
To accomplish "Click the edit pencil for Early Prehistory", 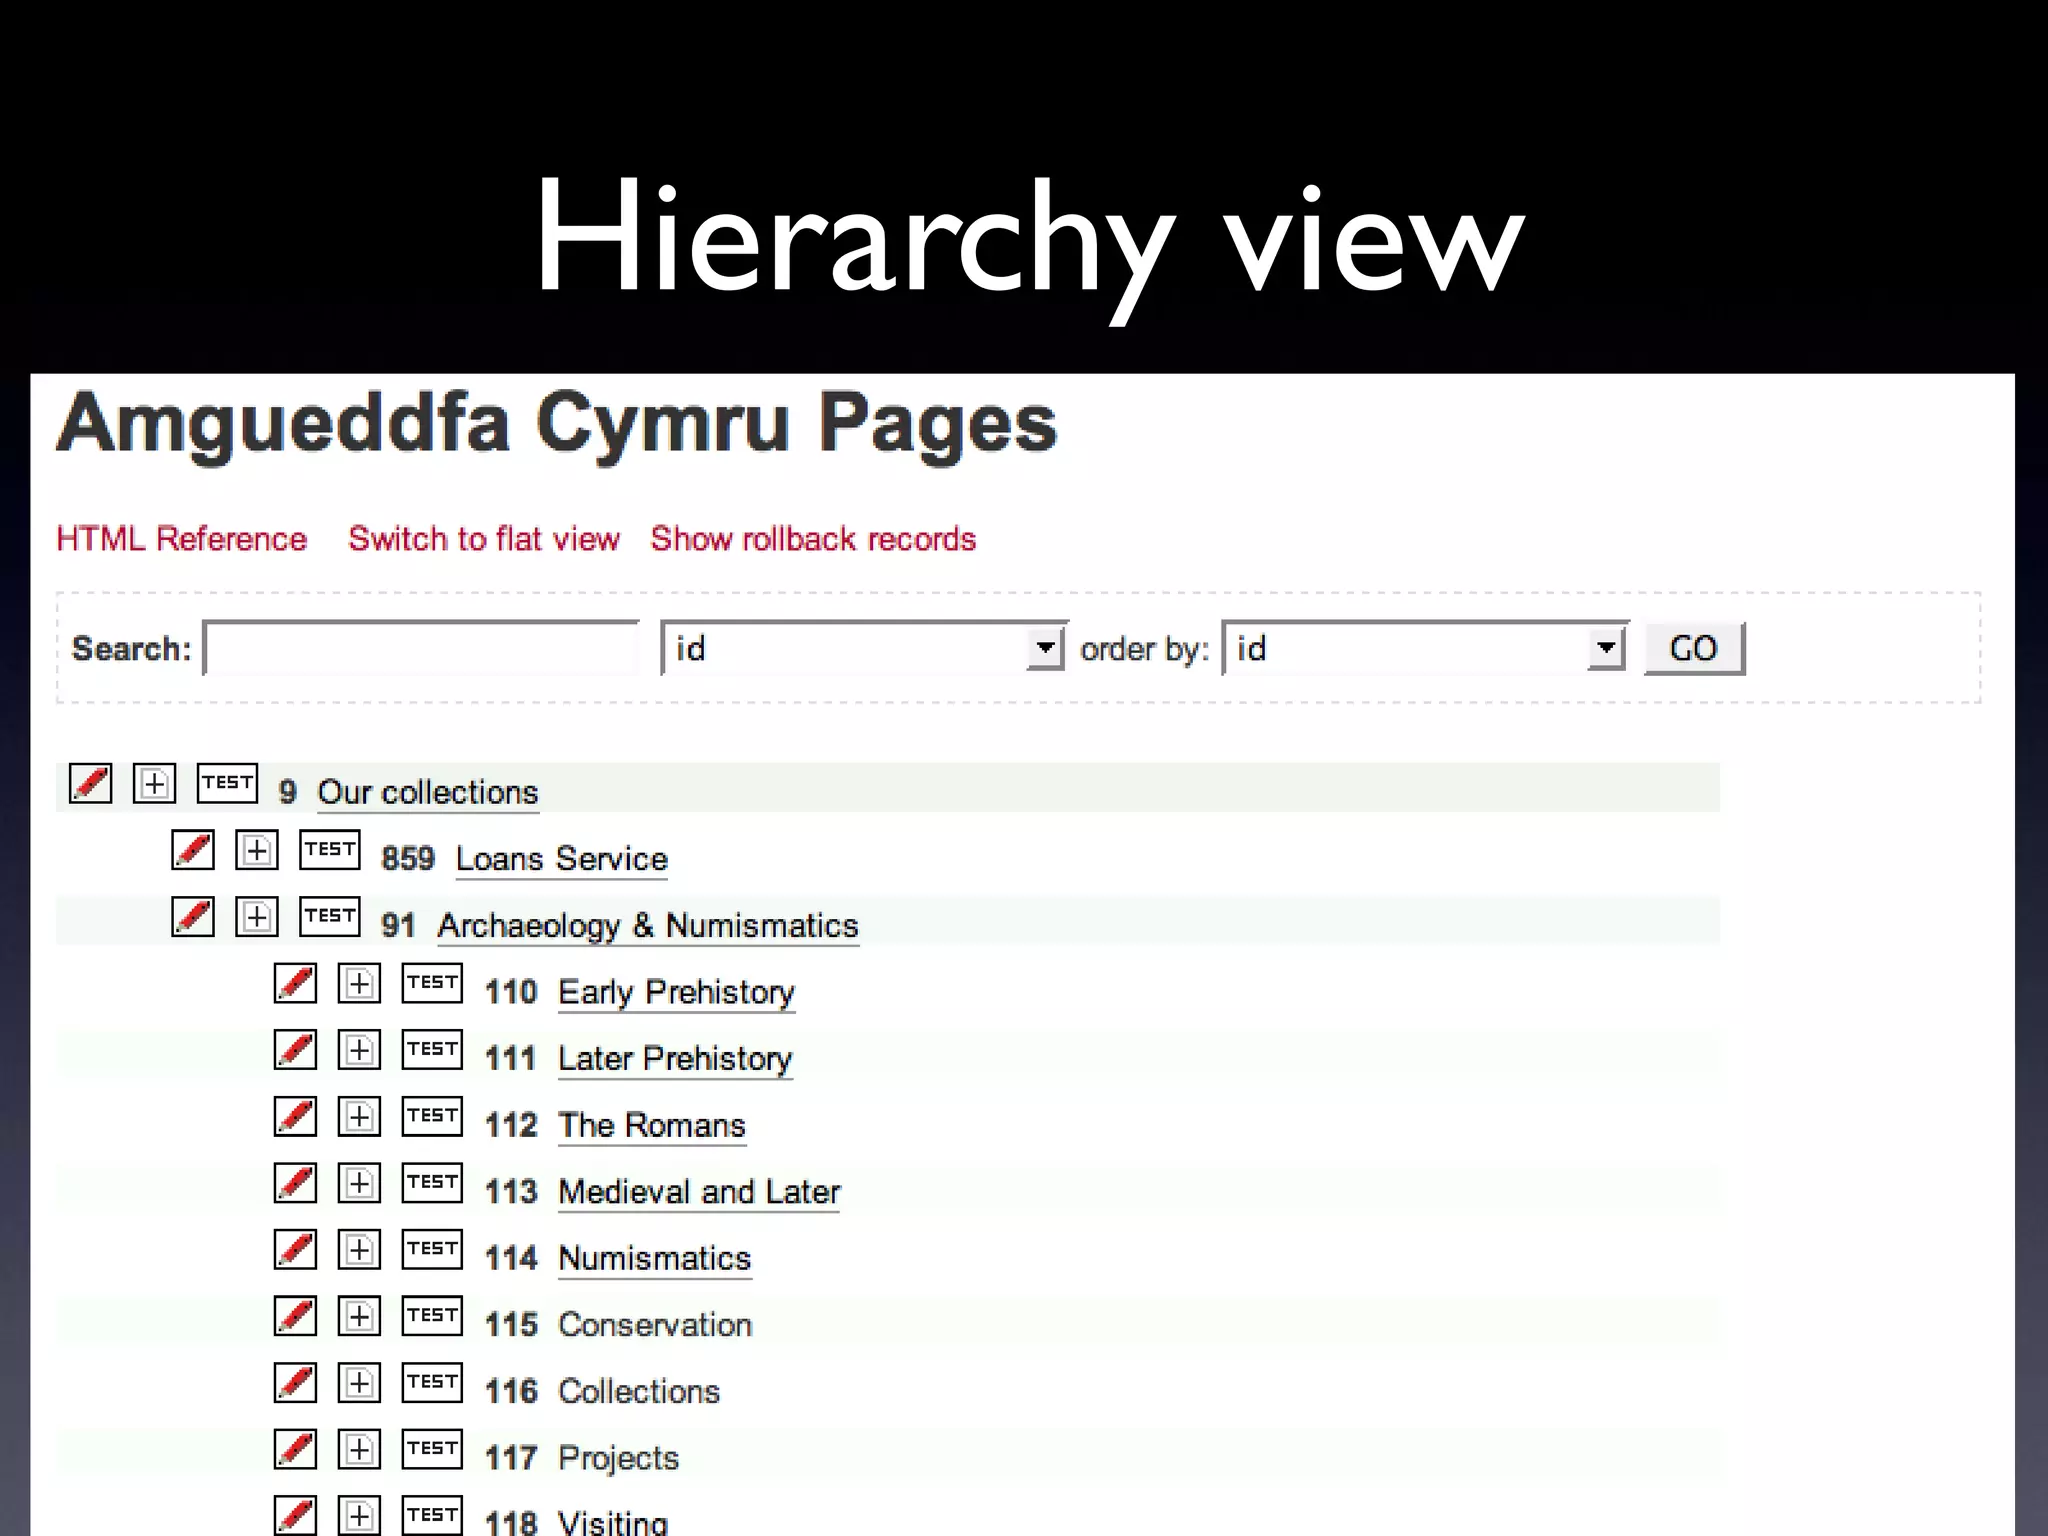I will (295, 983).
